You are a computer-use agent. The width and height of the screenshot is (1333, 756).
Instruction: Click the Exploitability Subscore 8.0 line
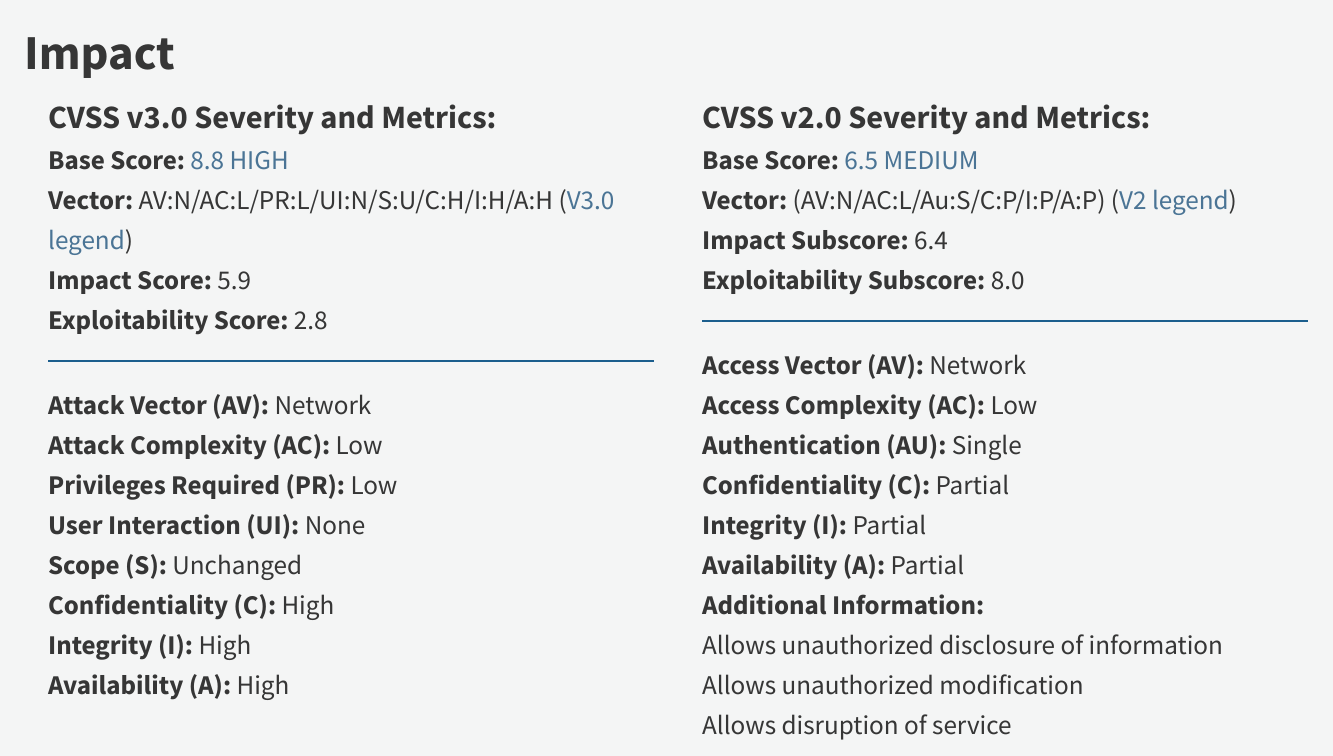863,281
